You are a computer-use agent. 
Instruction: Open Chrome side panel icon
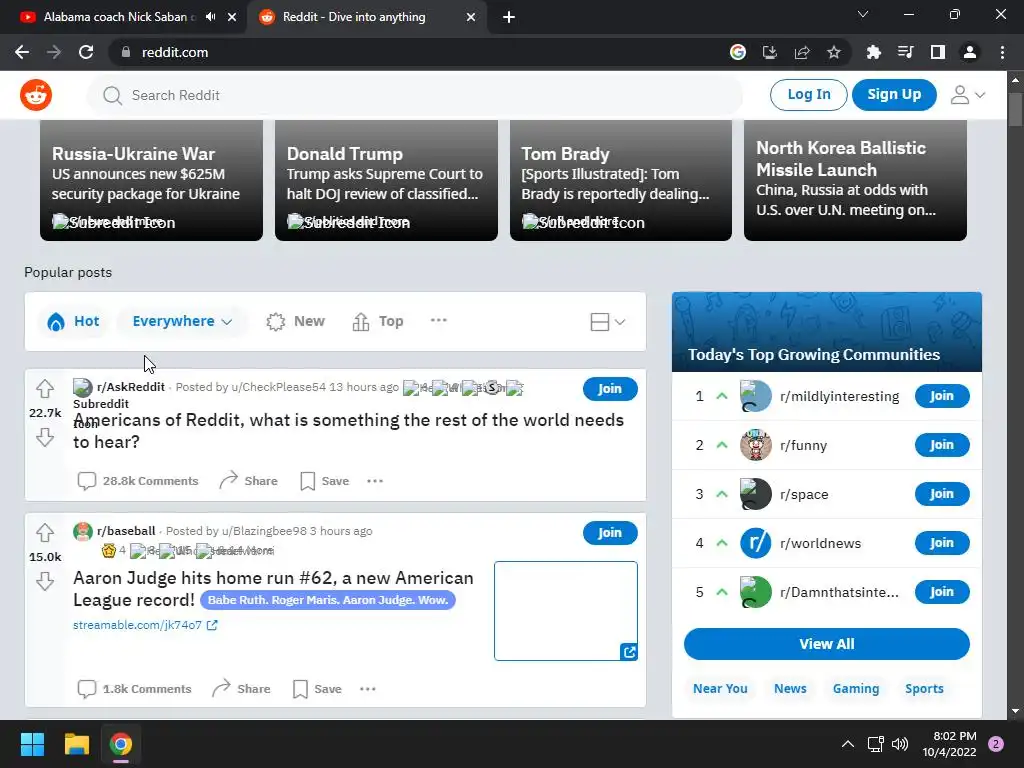(x=938, y=52)
